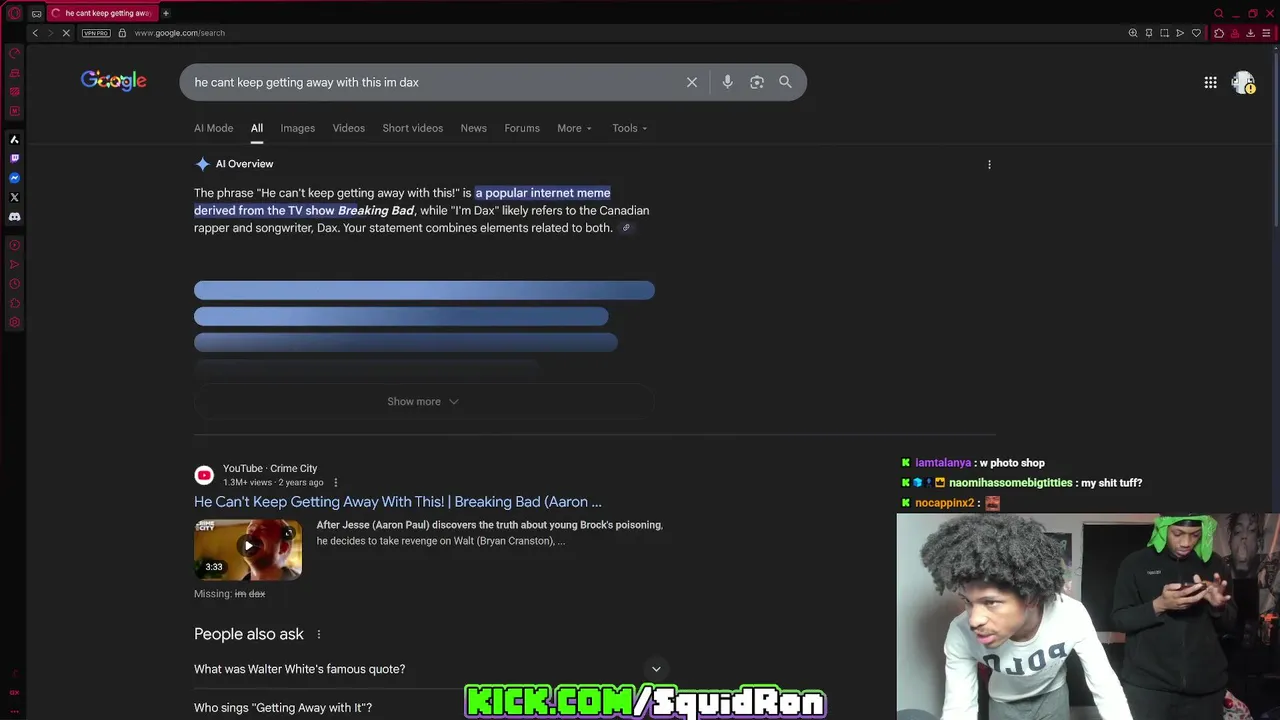
Task: Play the Breaking Bad video thumbnail
Action: coord(248,549)
